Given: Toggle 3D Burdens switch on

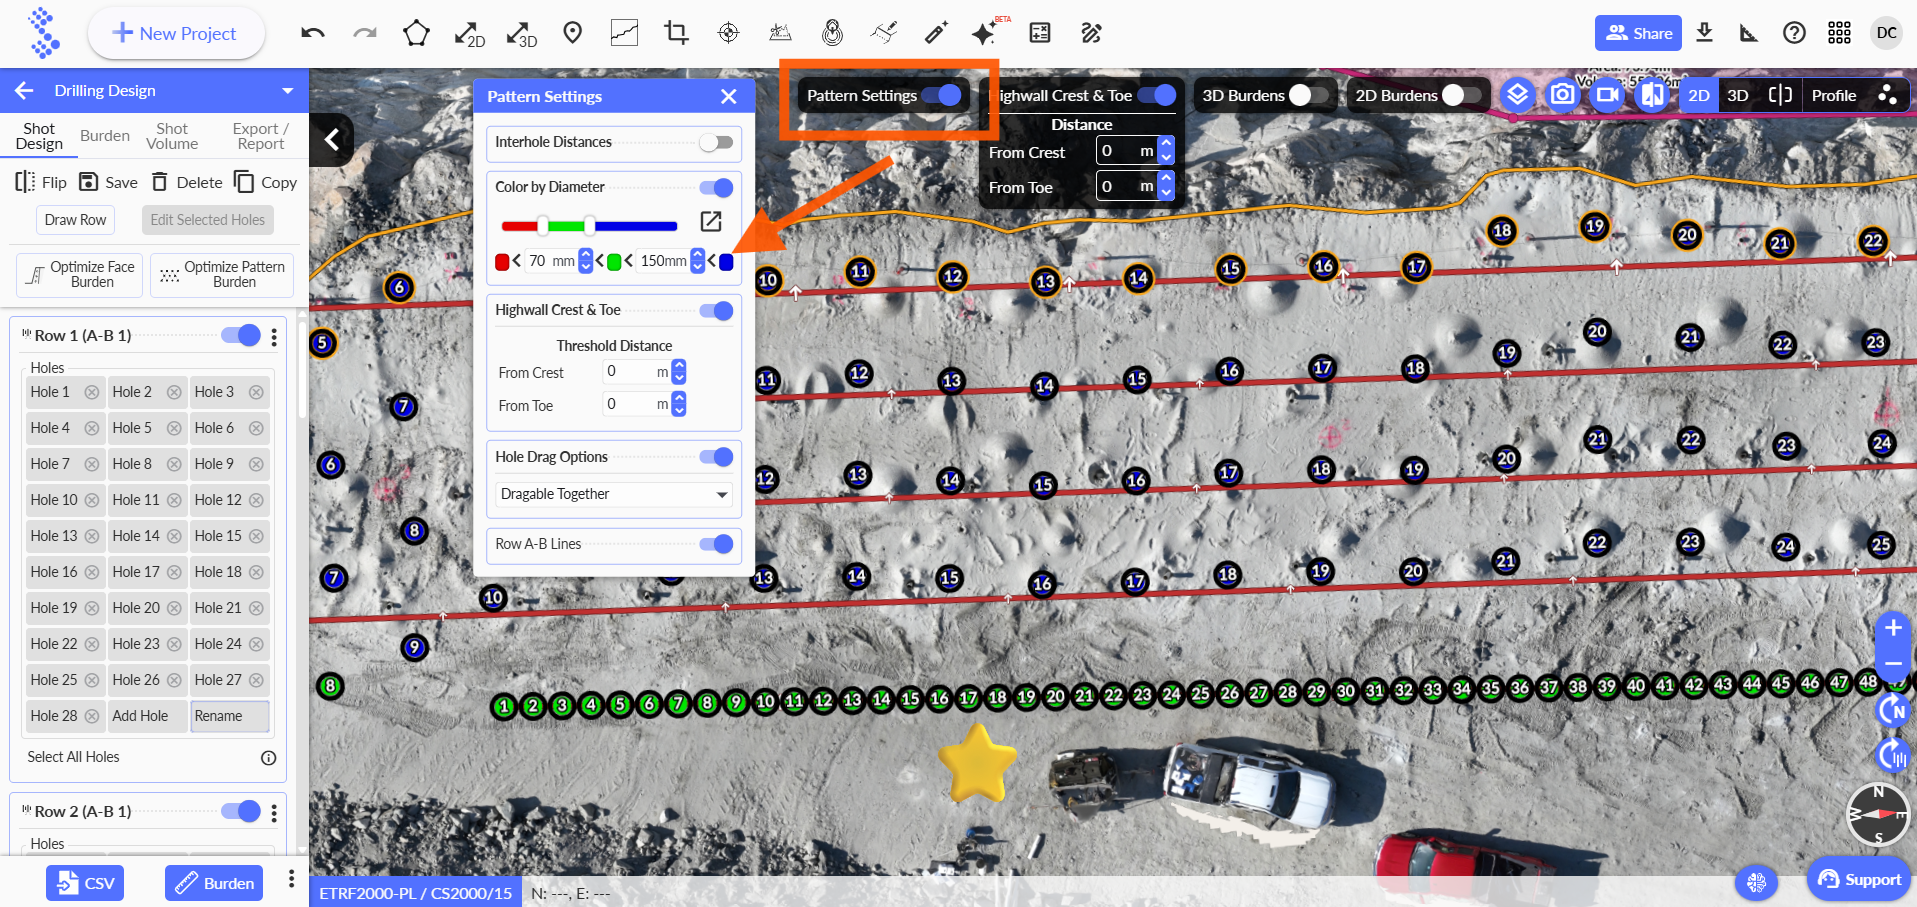Looking at the screenshot, I should pyautogui.click(x=1308, y=95).
